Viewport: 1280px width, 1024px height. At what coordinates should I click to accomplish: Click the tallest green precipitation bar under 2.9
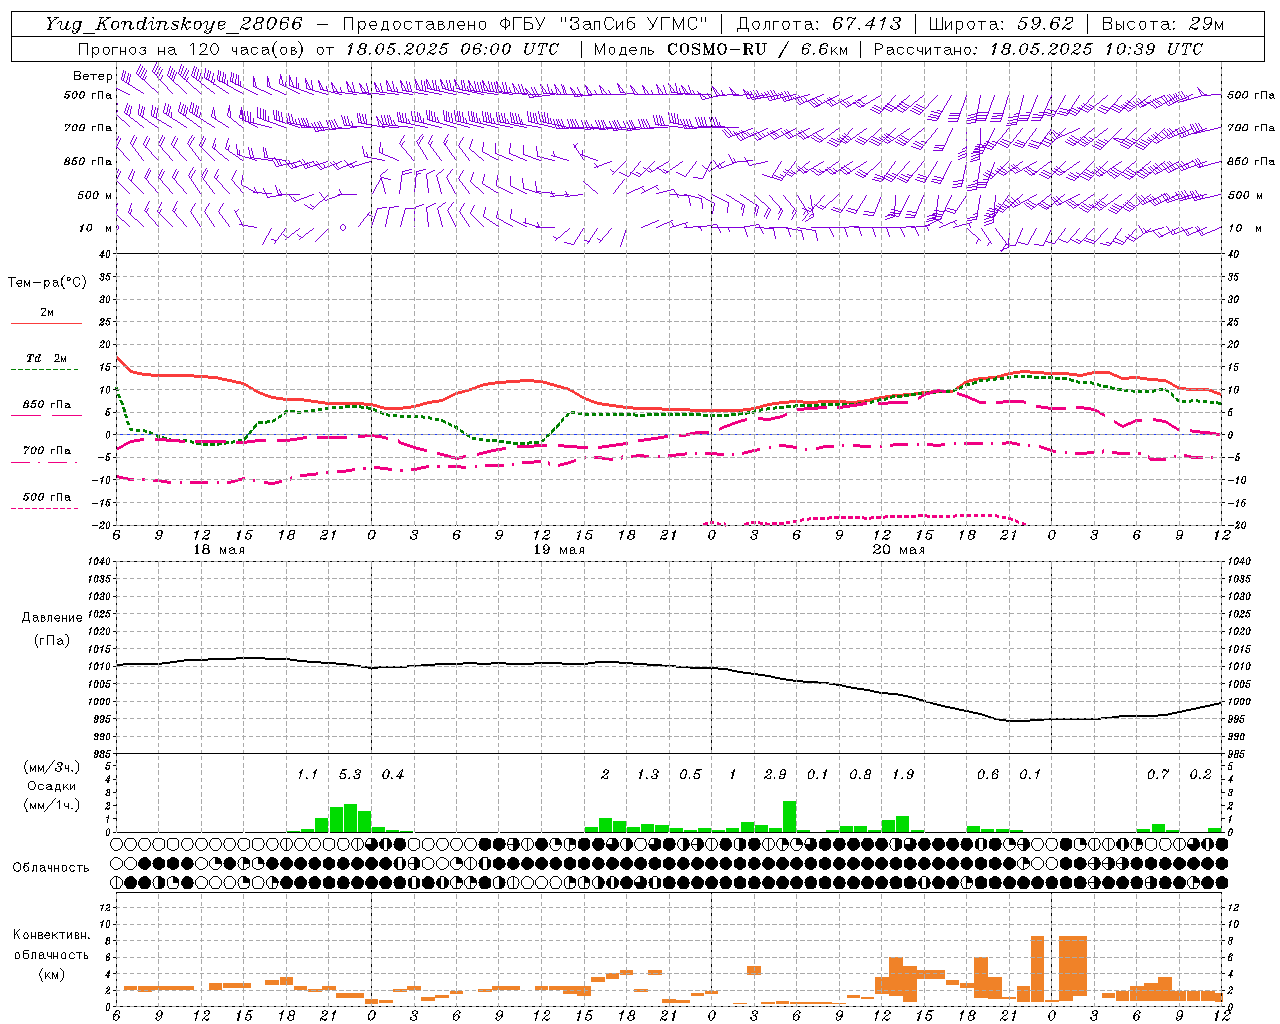pyautogui.click(x=789, y=816)
